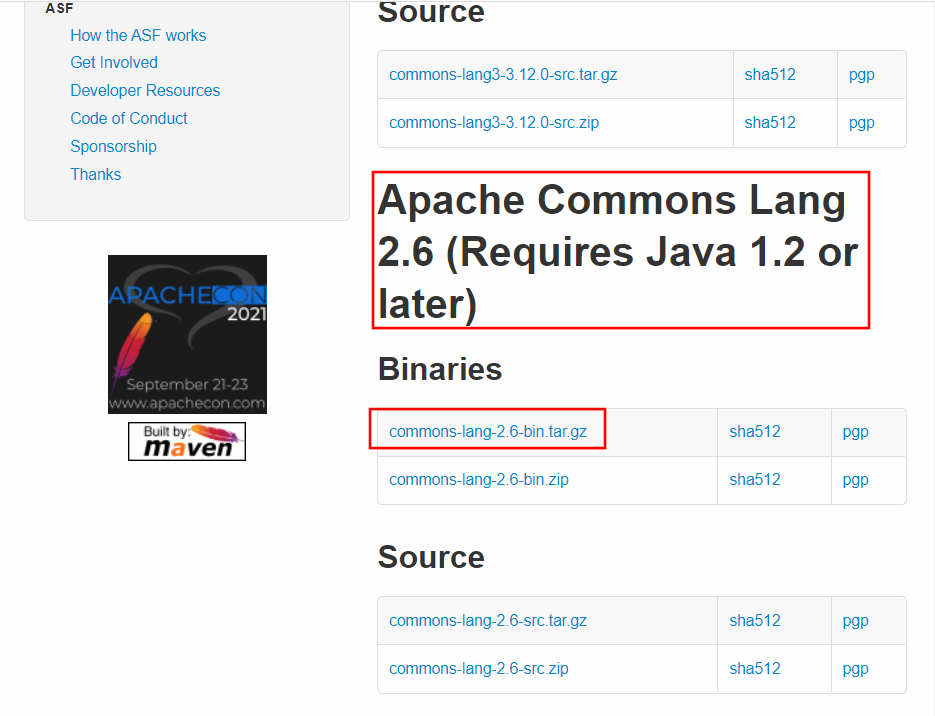This screenshot has width=935, height=716.
Task: Click the Source heading below the Binaries table
Action: point(431,557)
